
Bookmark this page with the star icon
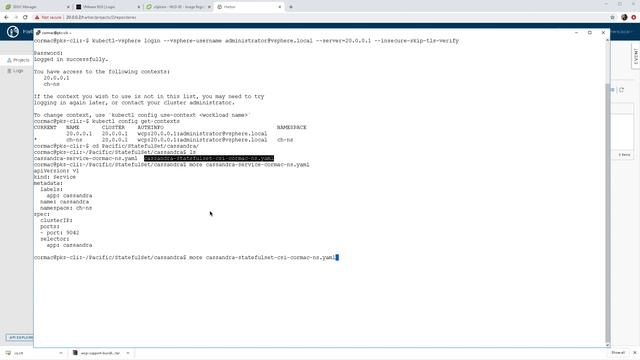point(612,18)
